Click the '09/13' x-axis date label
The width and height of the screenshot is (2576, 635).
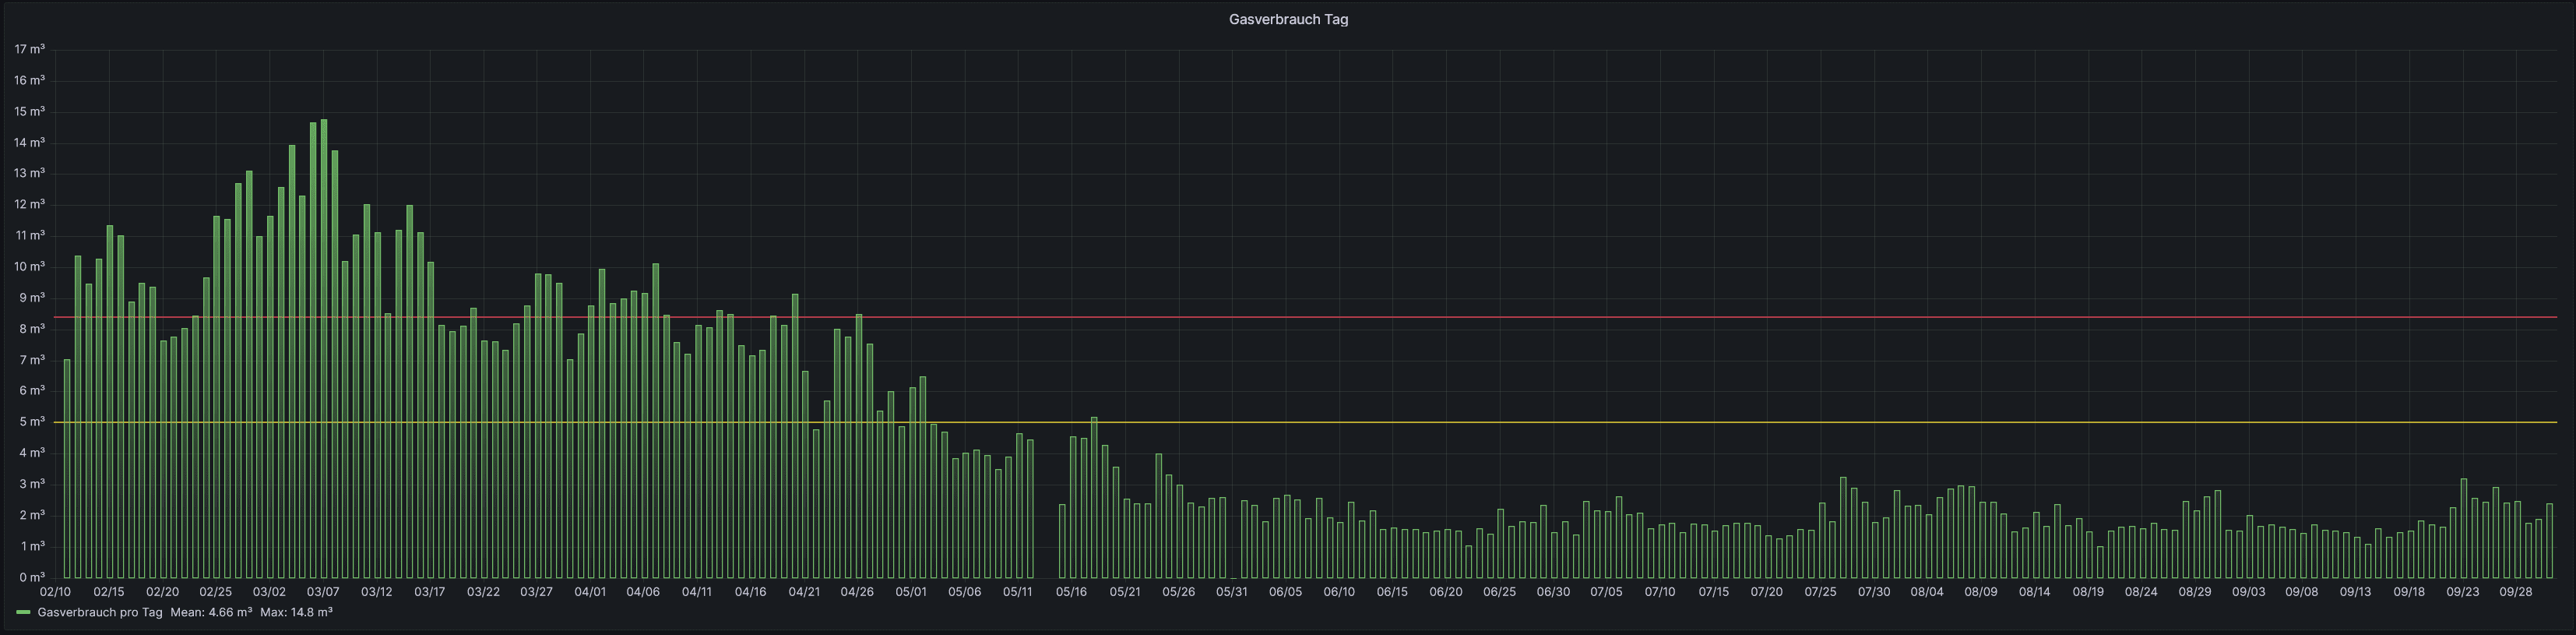[2355, 591]
